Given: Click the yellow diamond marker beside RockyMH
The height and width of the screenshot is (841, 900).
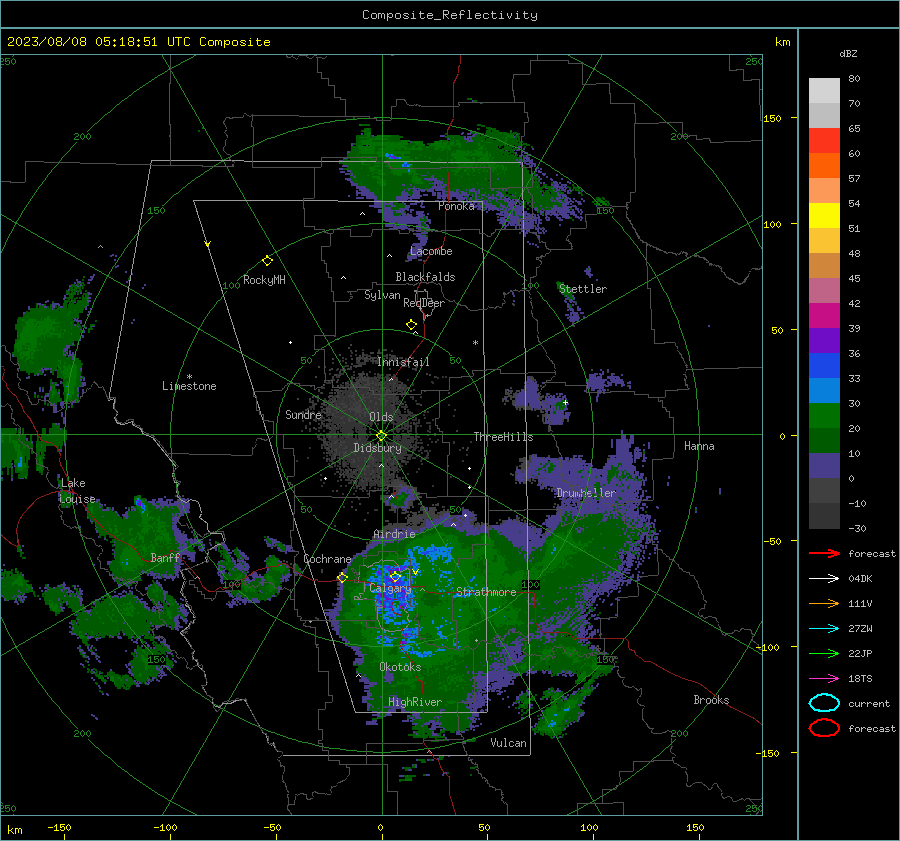Looking at the screenshot, I should click(267, 261).
